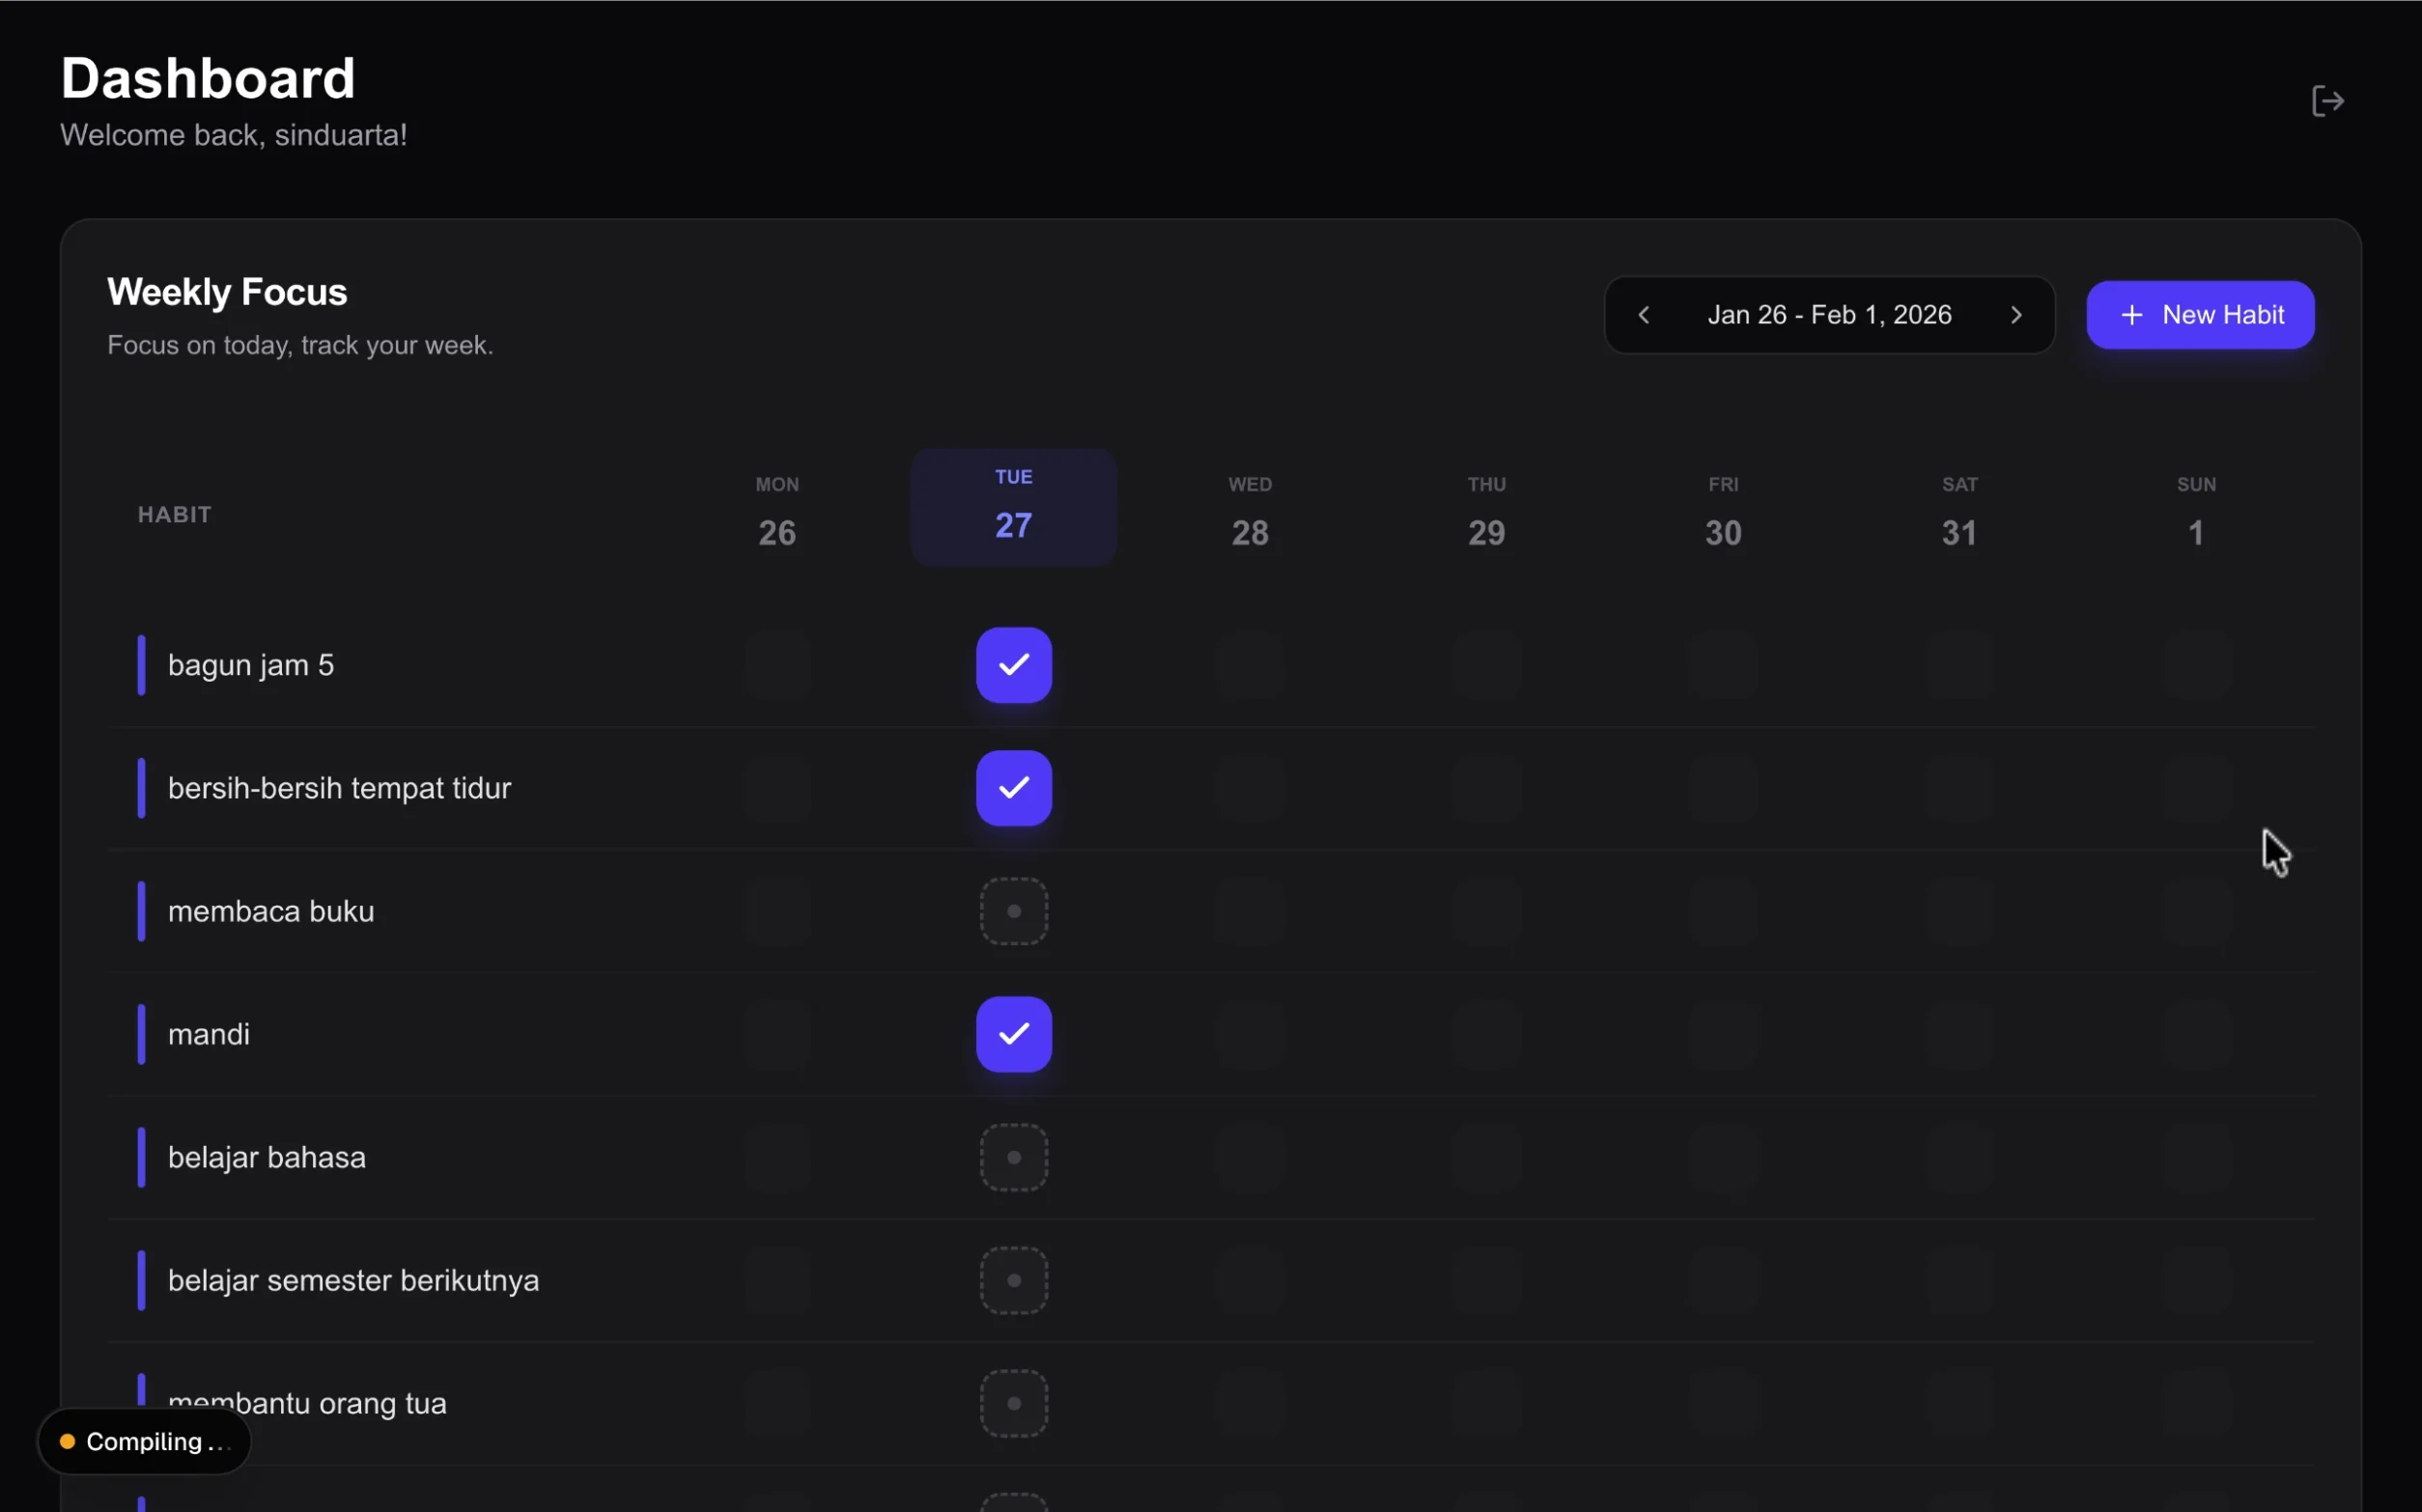
Task: Select the WED 28 day column header
Action: pos(1250,510)
